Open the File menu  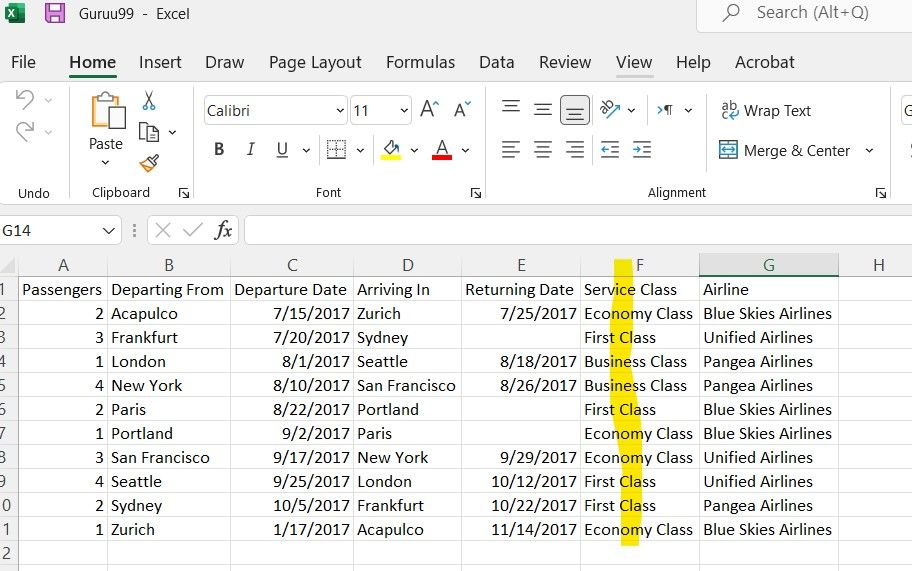click(23, 62)
